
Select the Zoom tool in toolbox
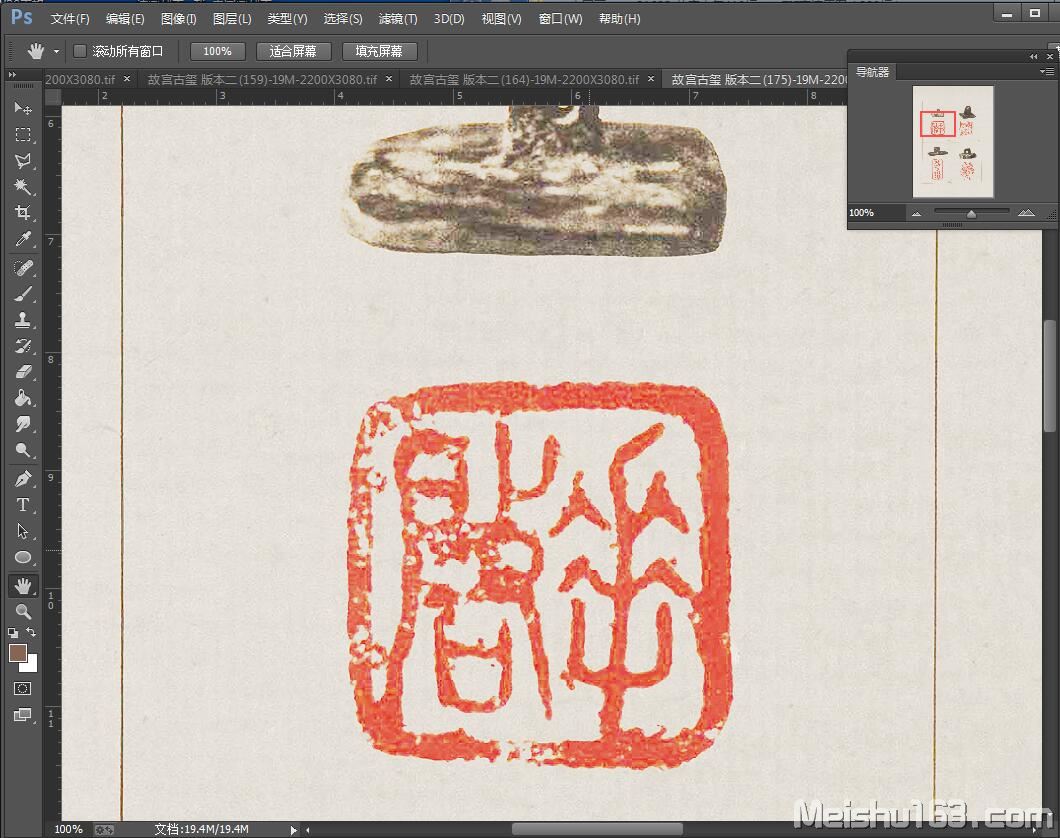click(x=23, y=612)
